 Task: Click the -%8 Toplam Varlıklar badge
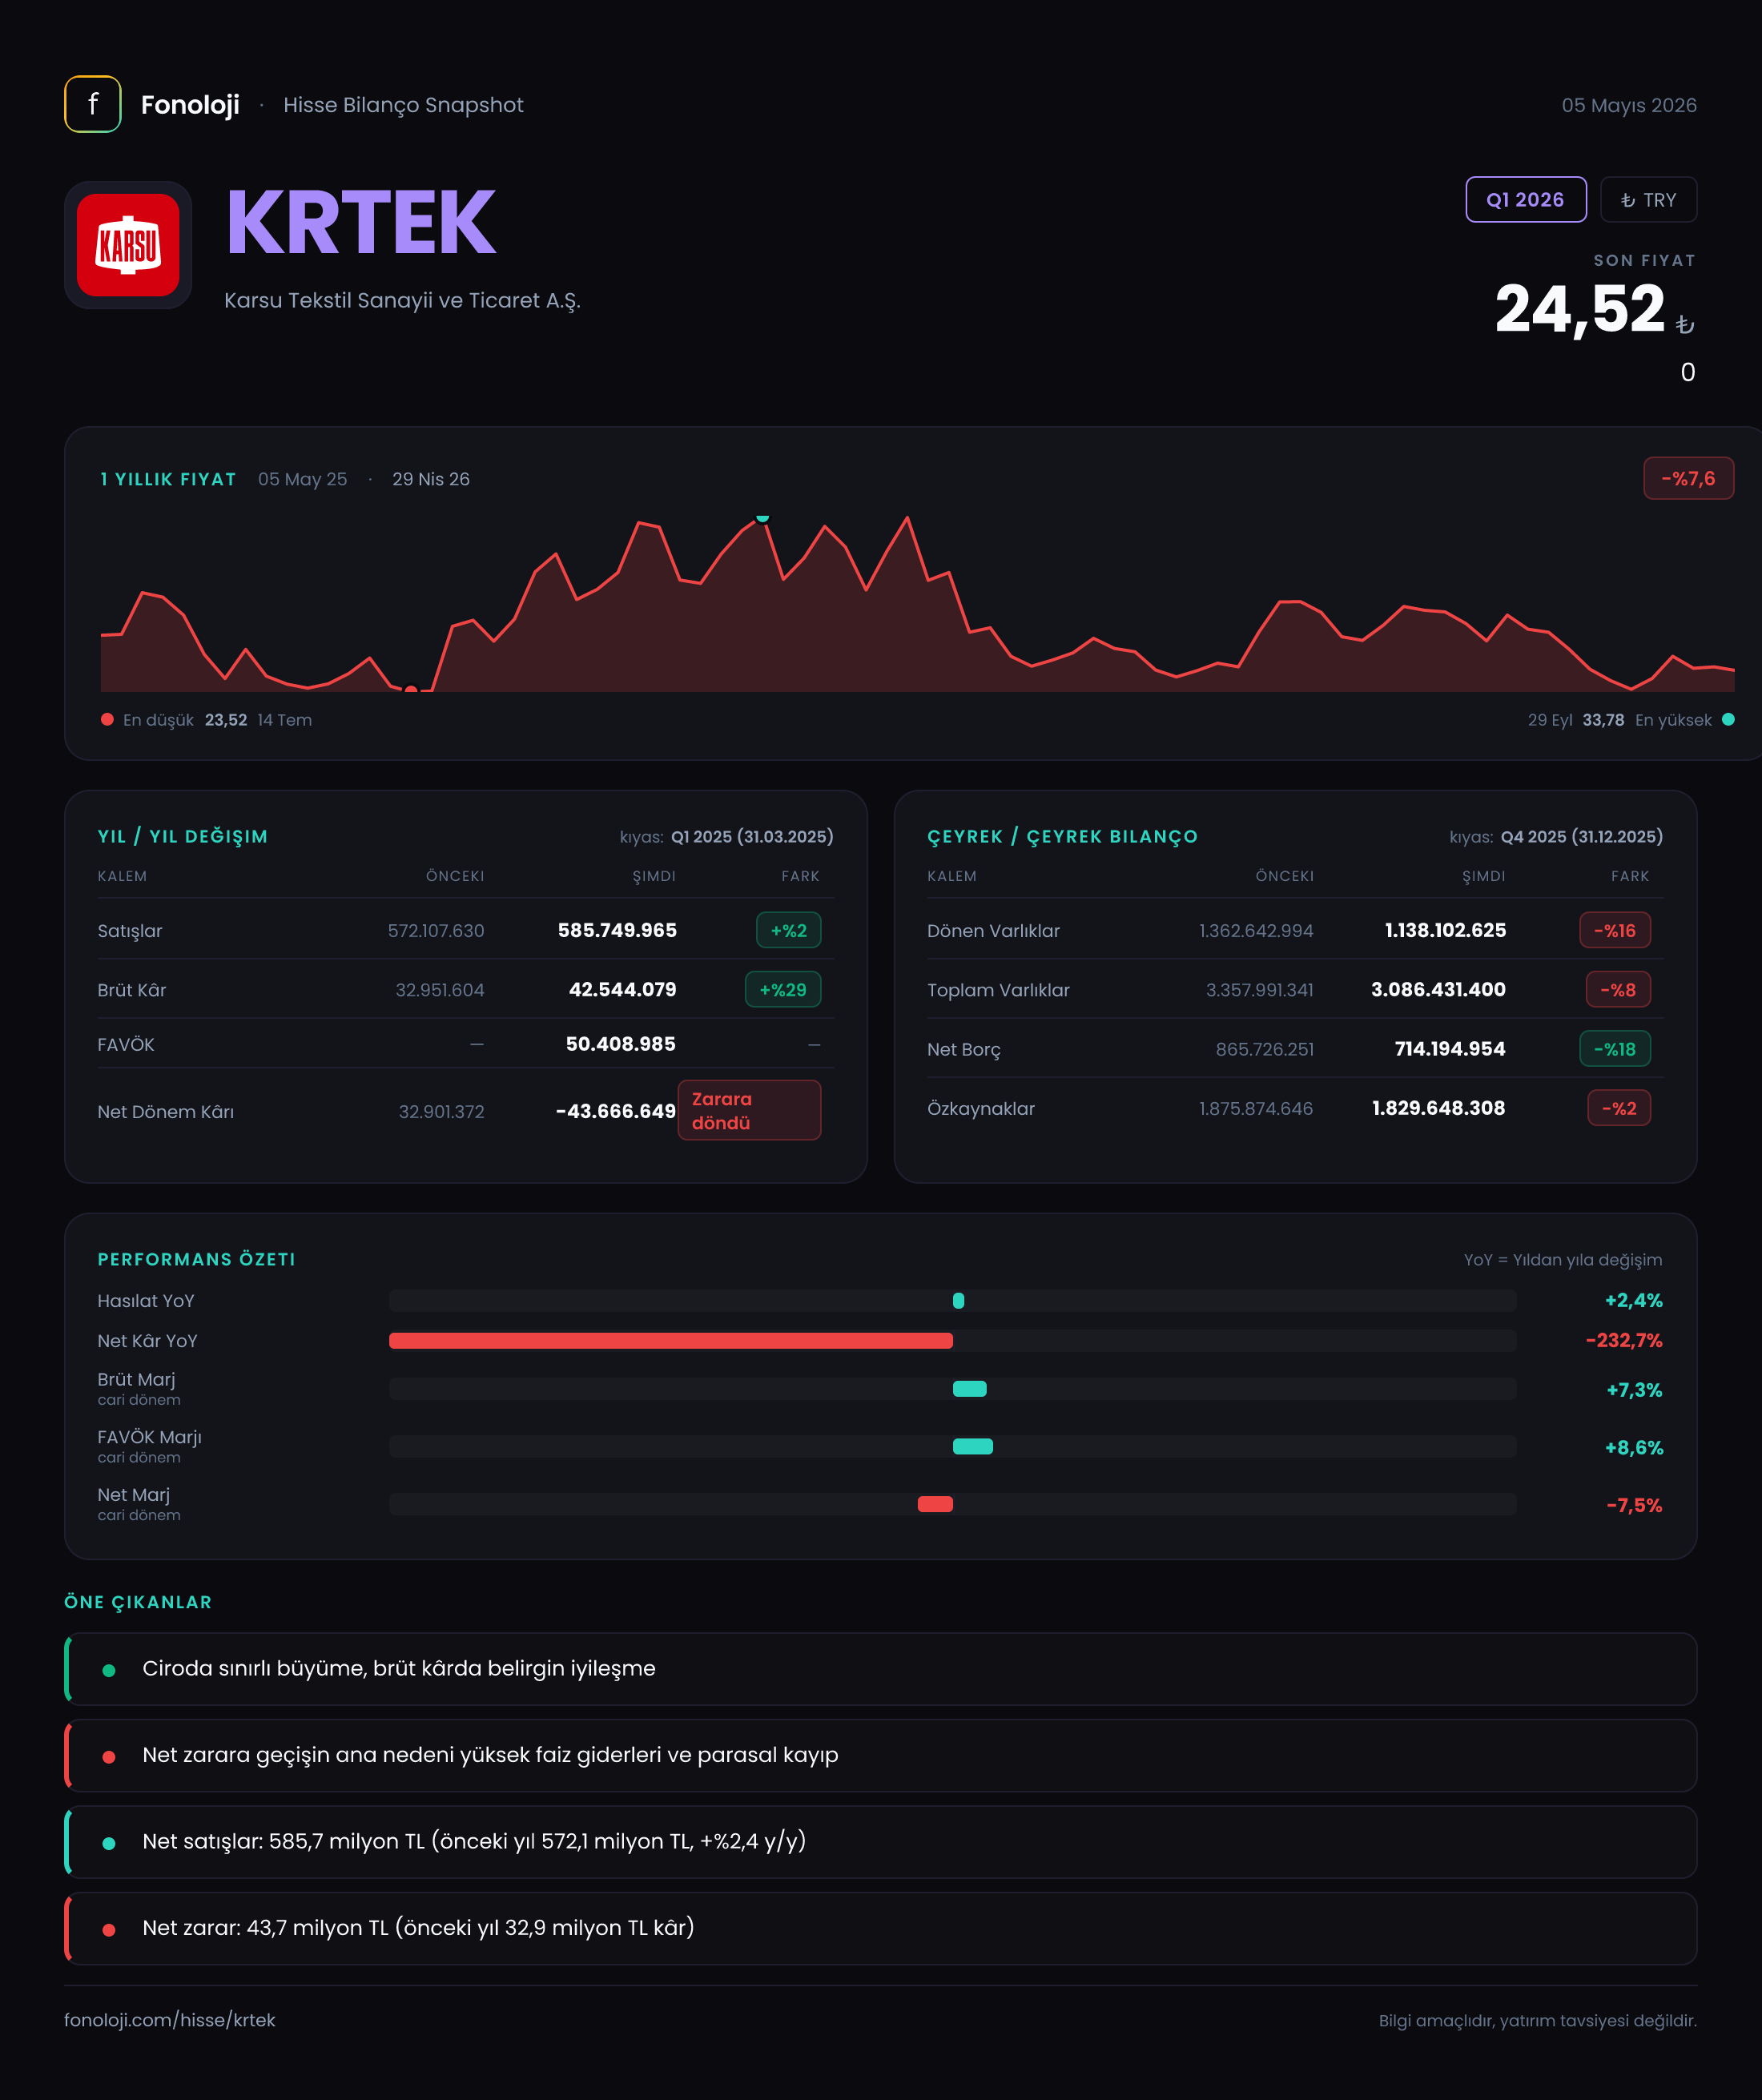click(x=1618, y=989)
